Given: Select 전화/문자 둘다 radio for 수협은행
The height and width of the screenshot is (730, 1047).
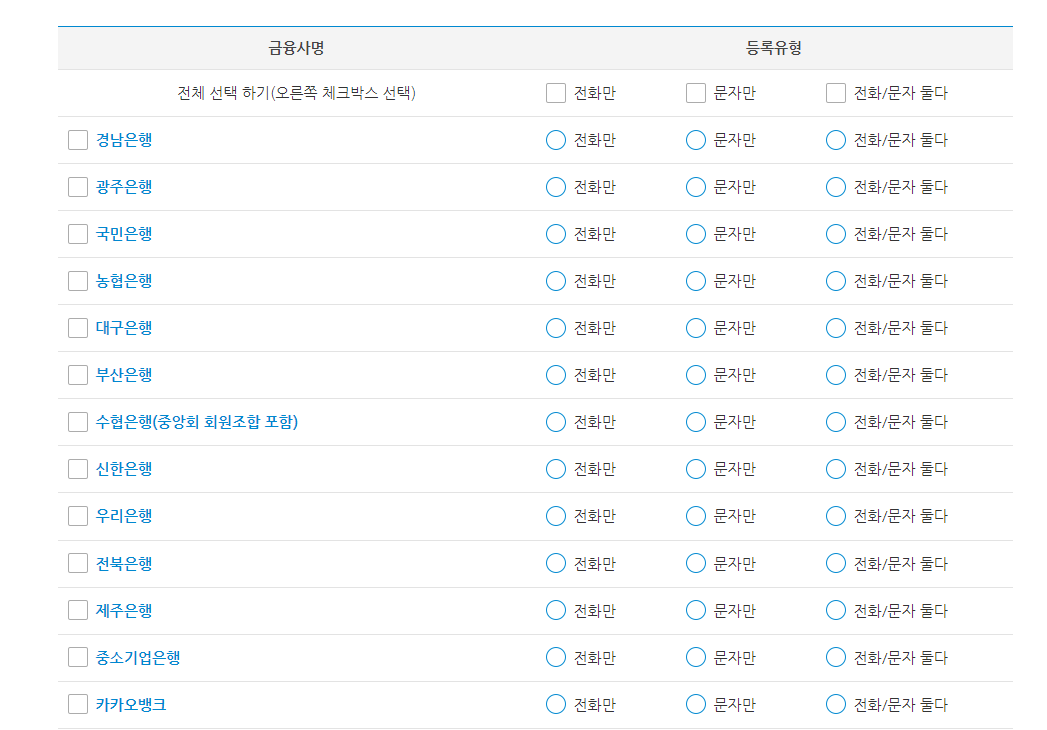Looking at the screenshot, I should click(x=835, y=422).
